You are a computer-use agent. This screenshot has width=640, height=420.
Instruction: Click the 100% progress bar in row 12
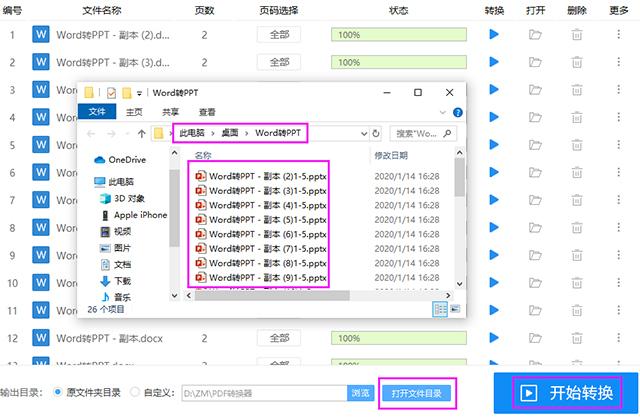(x=399, y=338)
